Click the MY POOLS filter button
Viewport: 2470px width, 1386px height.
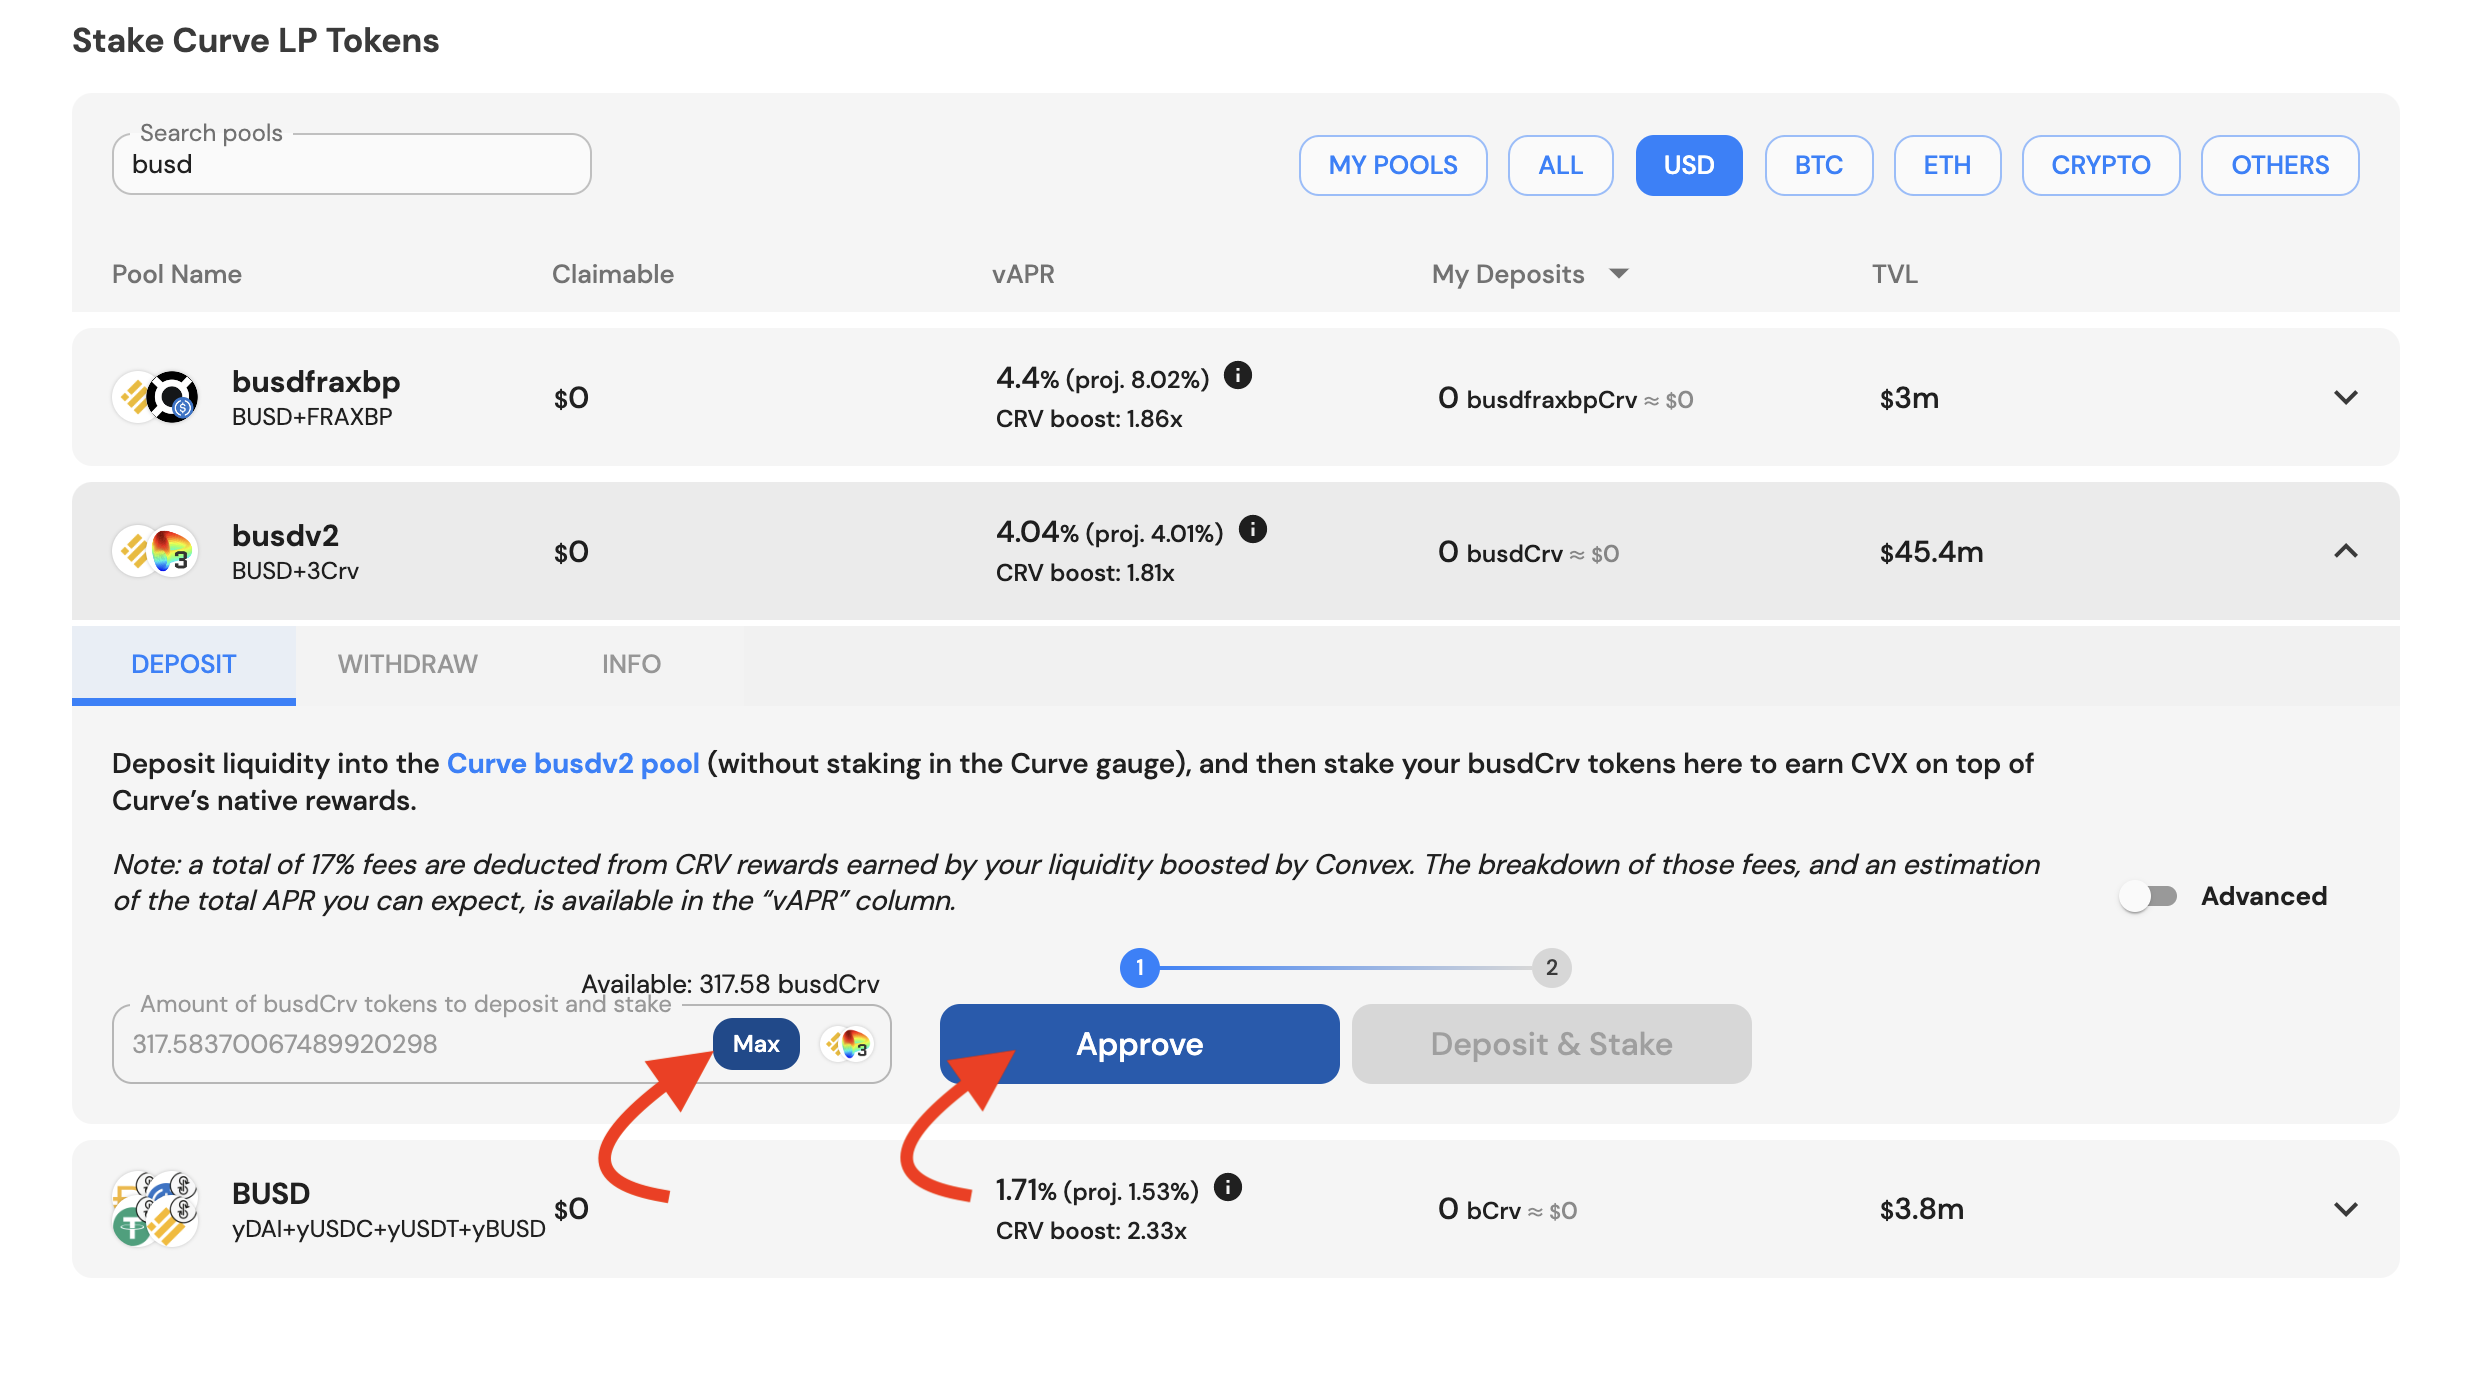(x=1391, y=165)
